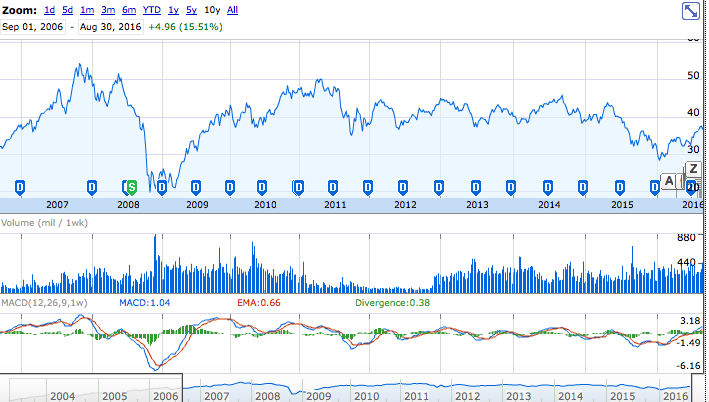Screen dimensions: 709x402
Task: Click the D marker midway between 2010 and 2011
Action: (x=298, y=187)
